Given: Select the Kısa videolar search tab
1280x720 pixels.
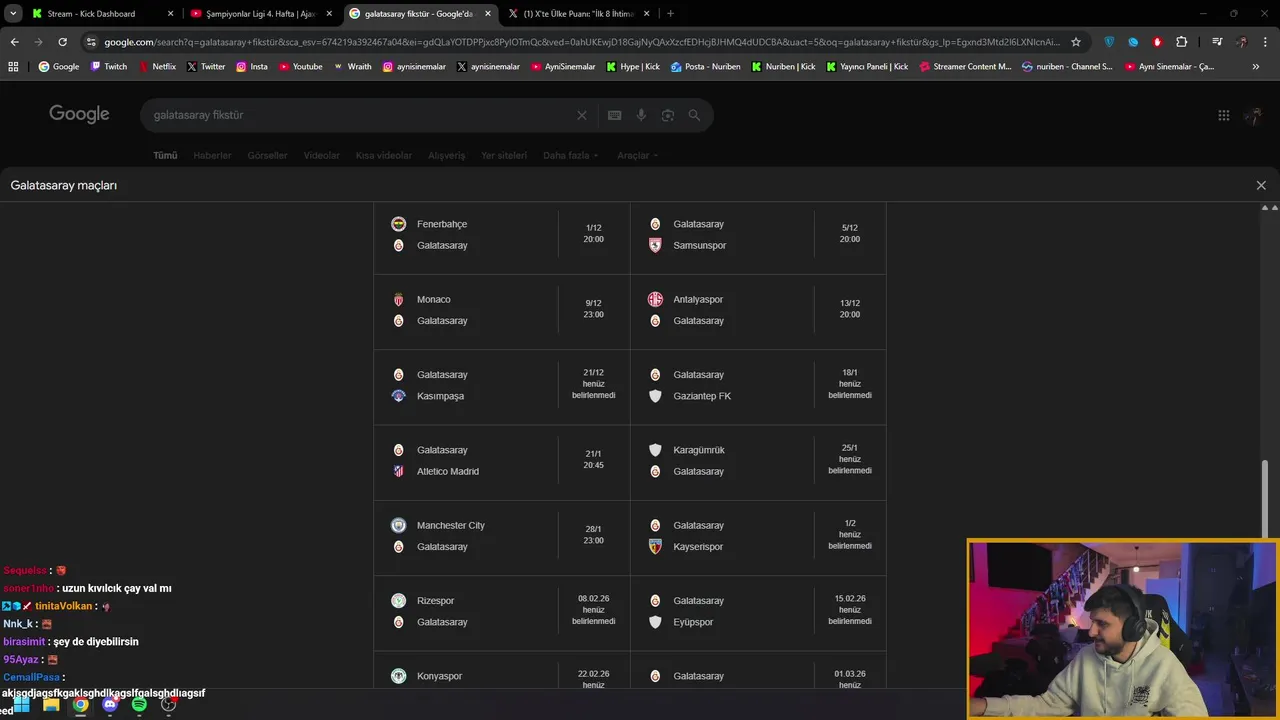Looking at the screenshot, I should pyautogui.click(x=384, y=155).
